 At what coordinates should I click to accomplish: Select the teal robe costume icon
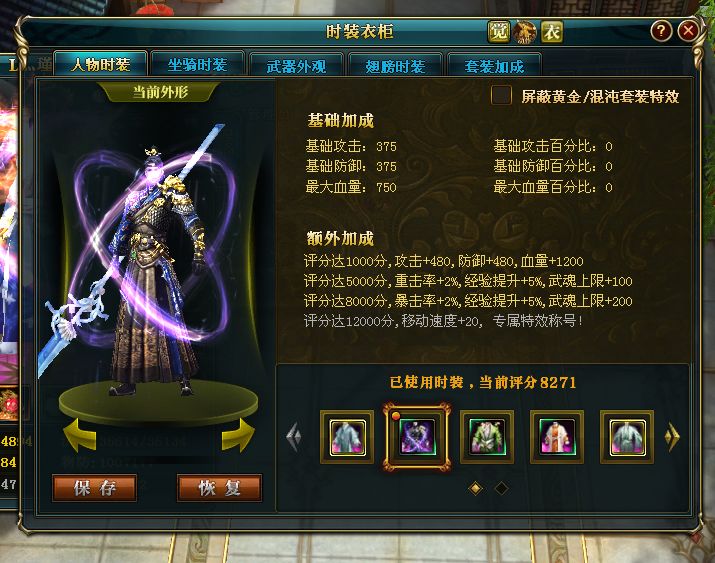tap(627, 437)
